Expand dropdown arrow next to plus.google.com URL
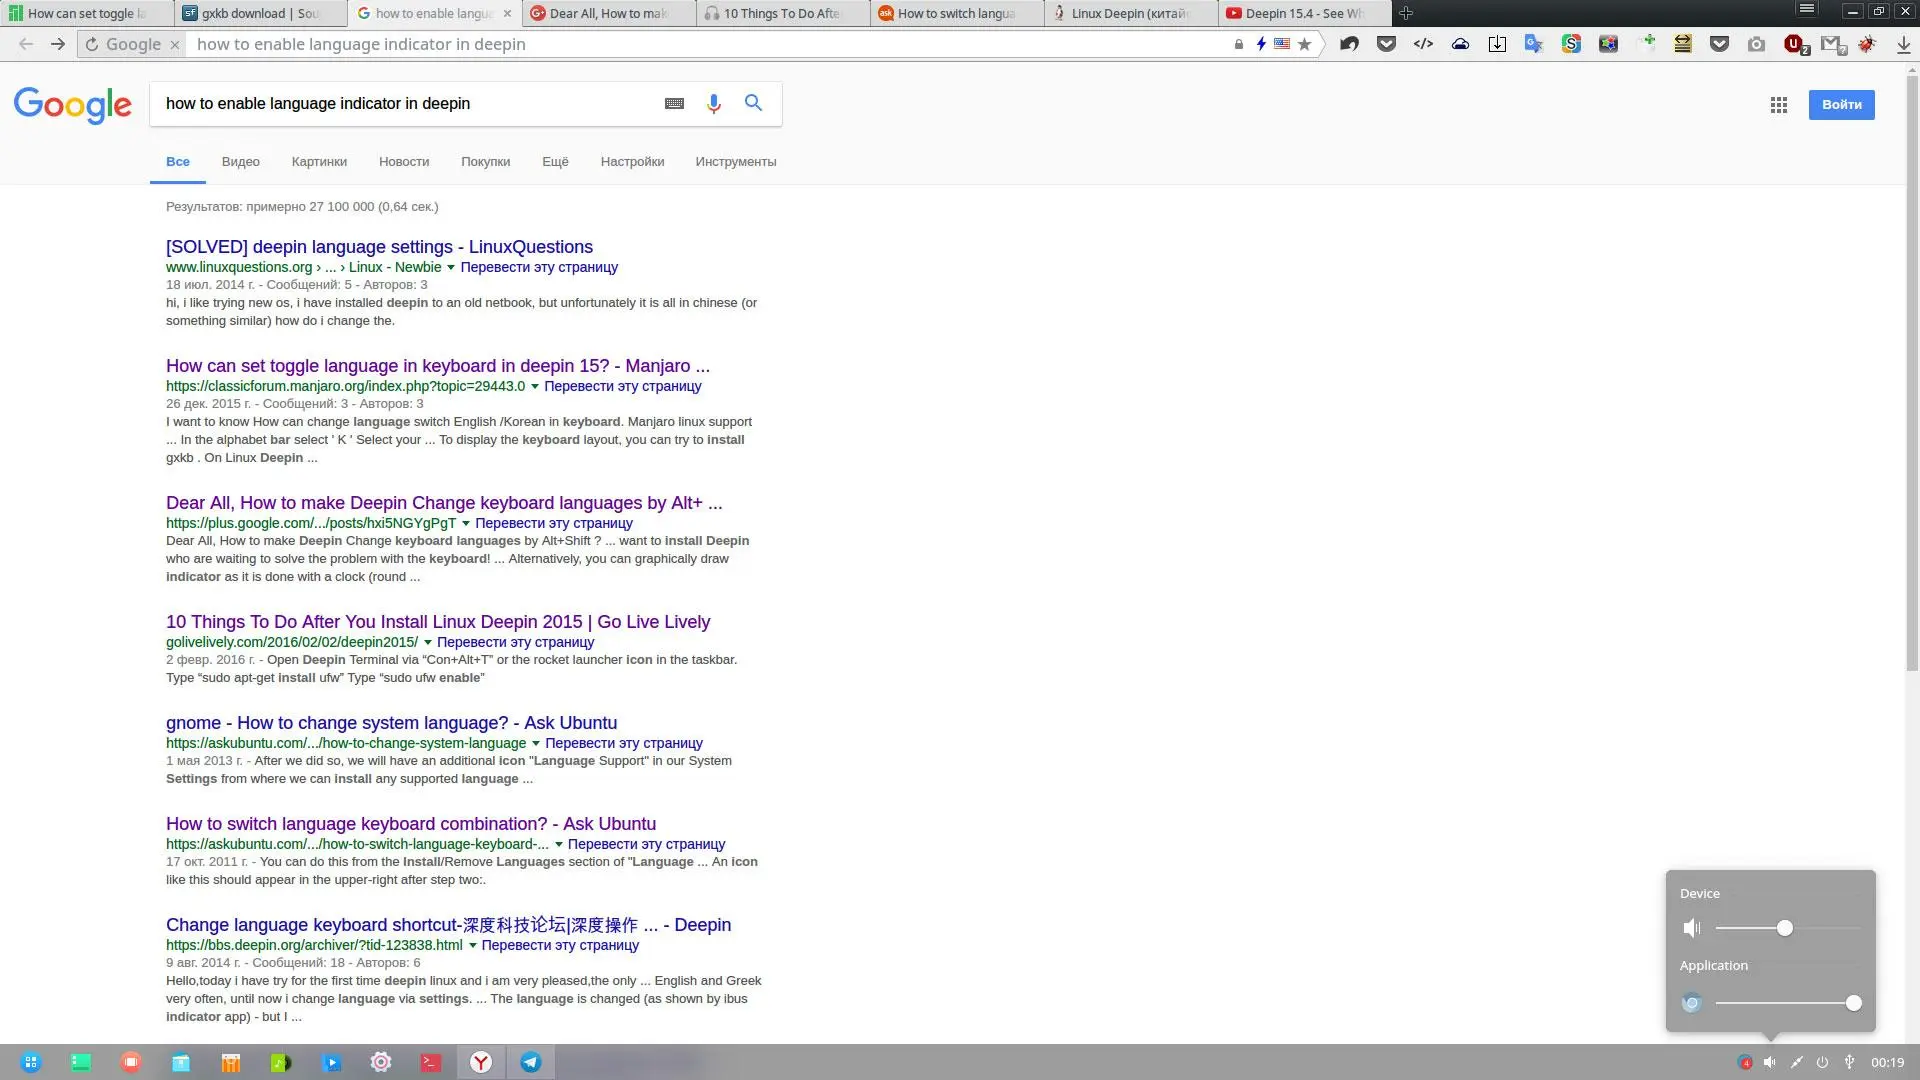Image resolution: width=1920 pixels, height=1080 pixels. point(465,524)
